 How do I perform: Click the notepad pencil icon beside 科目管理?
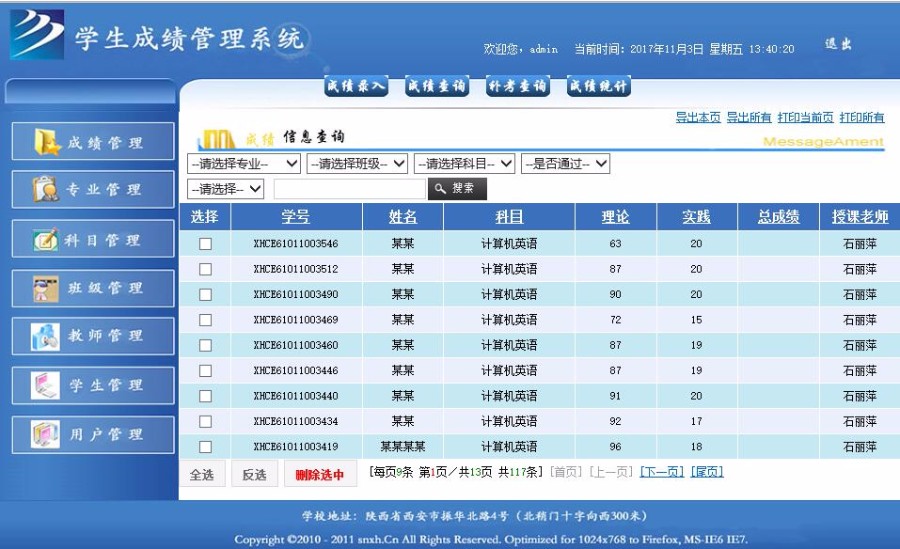(45, 239)
